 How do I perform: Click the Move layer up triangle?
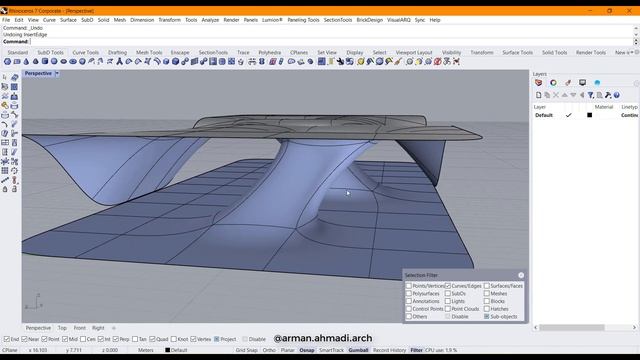[564, 95]
